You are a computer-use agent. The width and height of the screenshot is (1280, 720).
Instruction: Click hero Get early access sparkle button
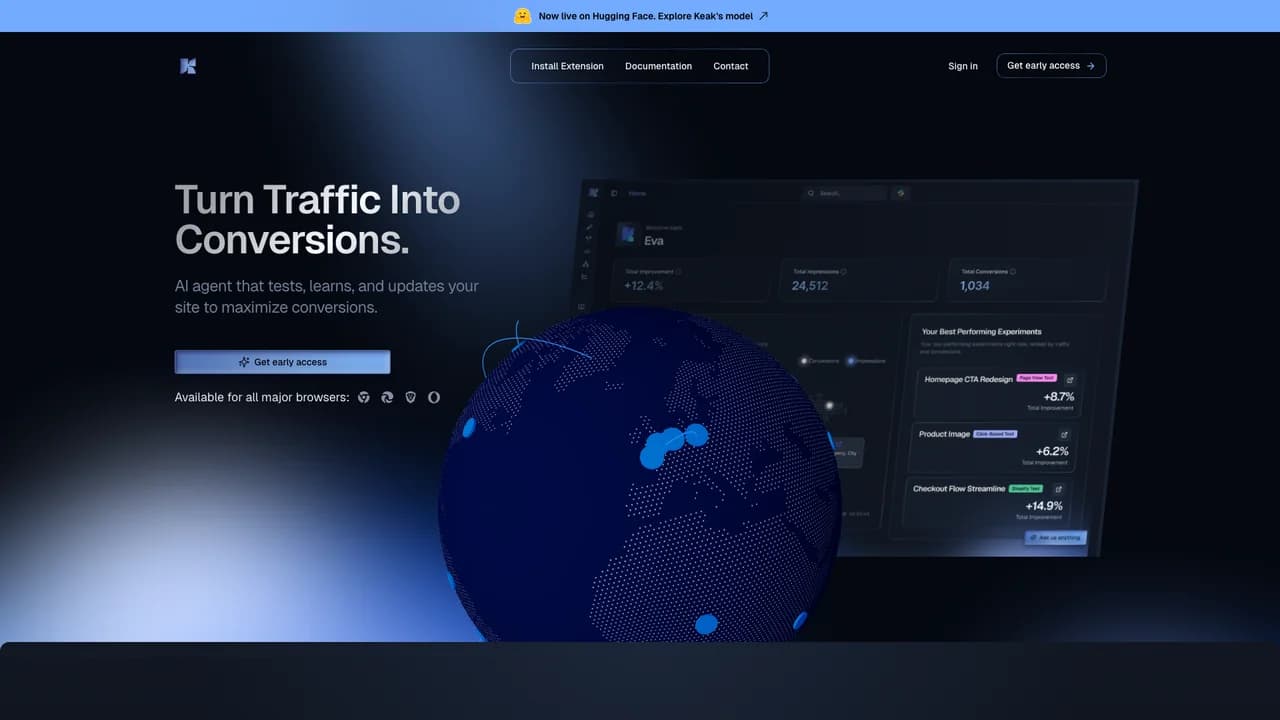283,362
